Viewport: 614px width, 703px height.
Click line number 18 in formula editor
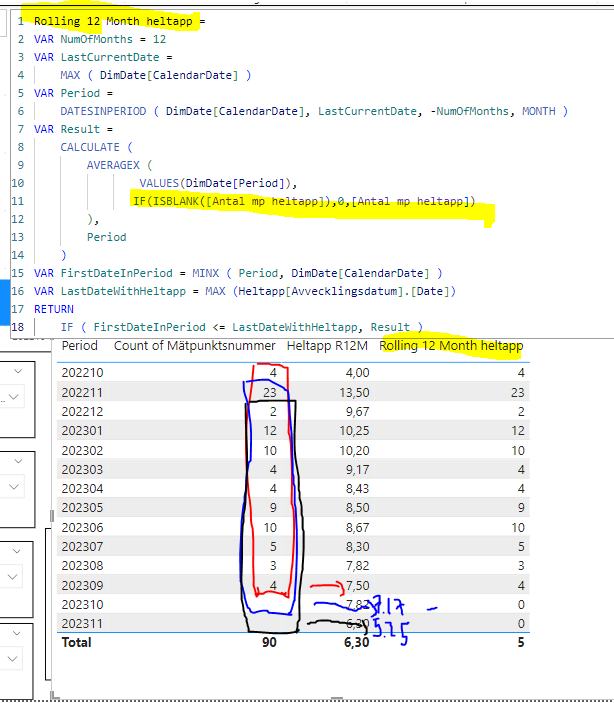17,327
